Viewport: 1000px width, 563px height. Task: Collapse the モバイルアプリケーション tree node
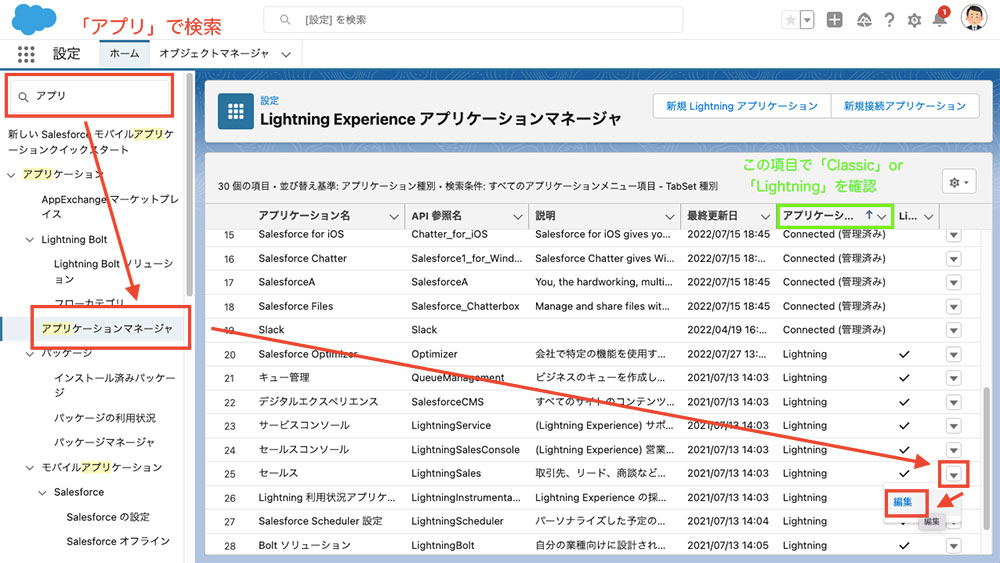click(x=29, y=468)
